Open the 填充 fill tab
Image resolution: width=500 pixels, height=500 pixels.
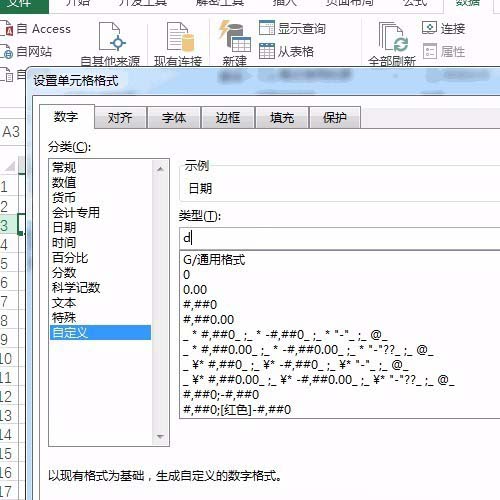click(x=282, y=118)
